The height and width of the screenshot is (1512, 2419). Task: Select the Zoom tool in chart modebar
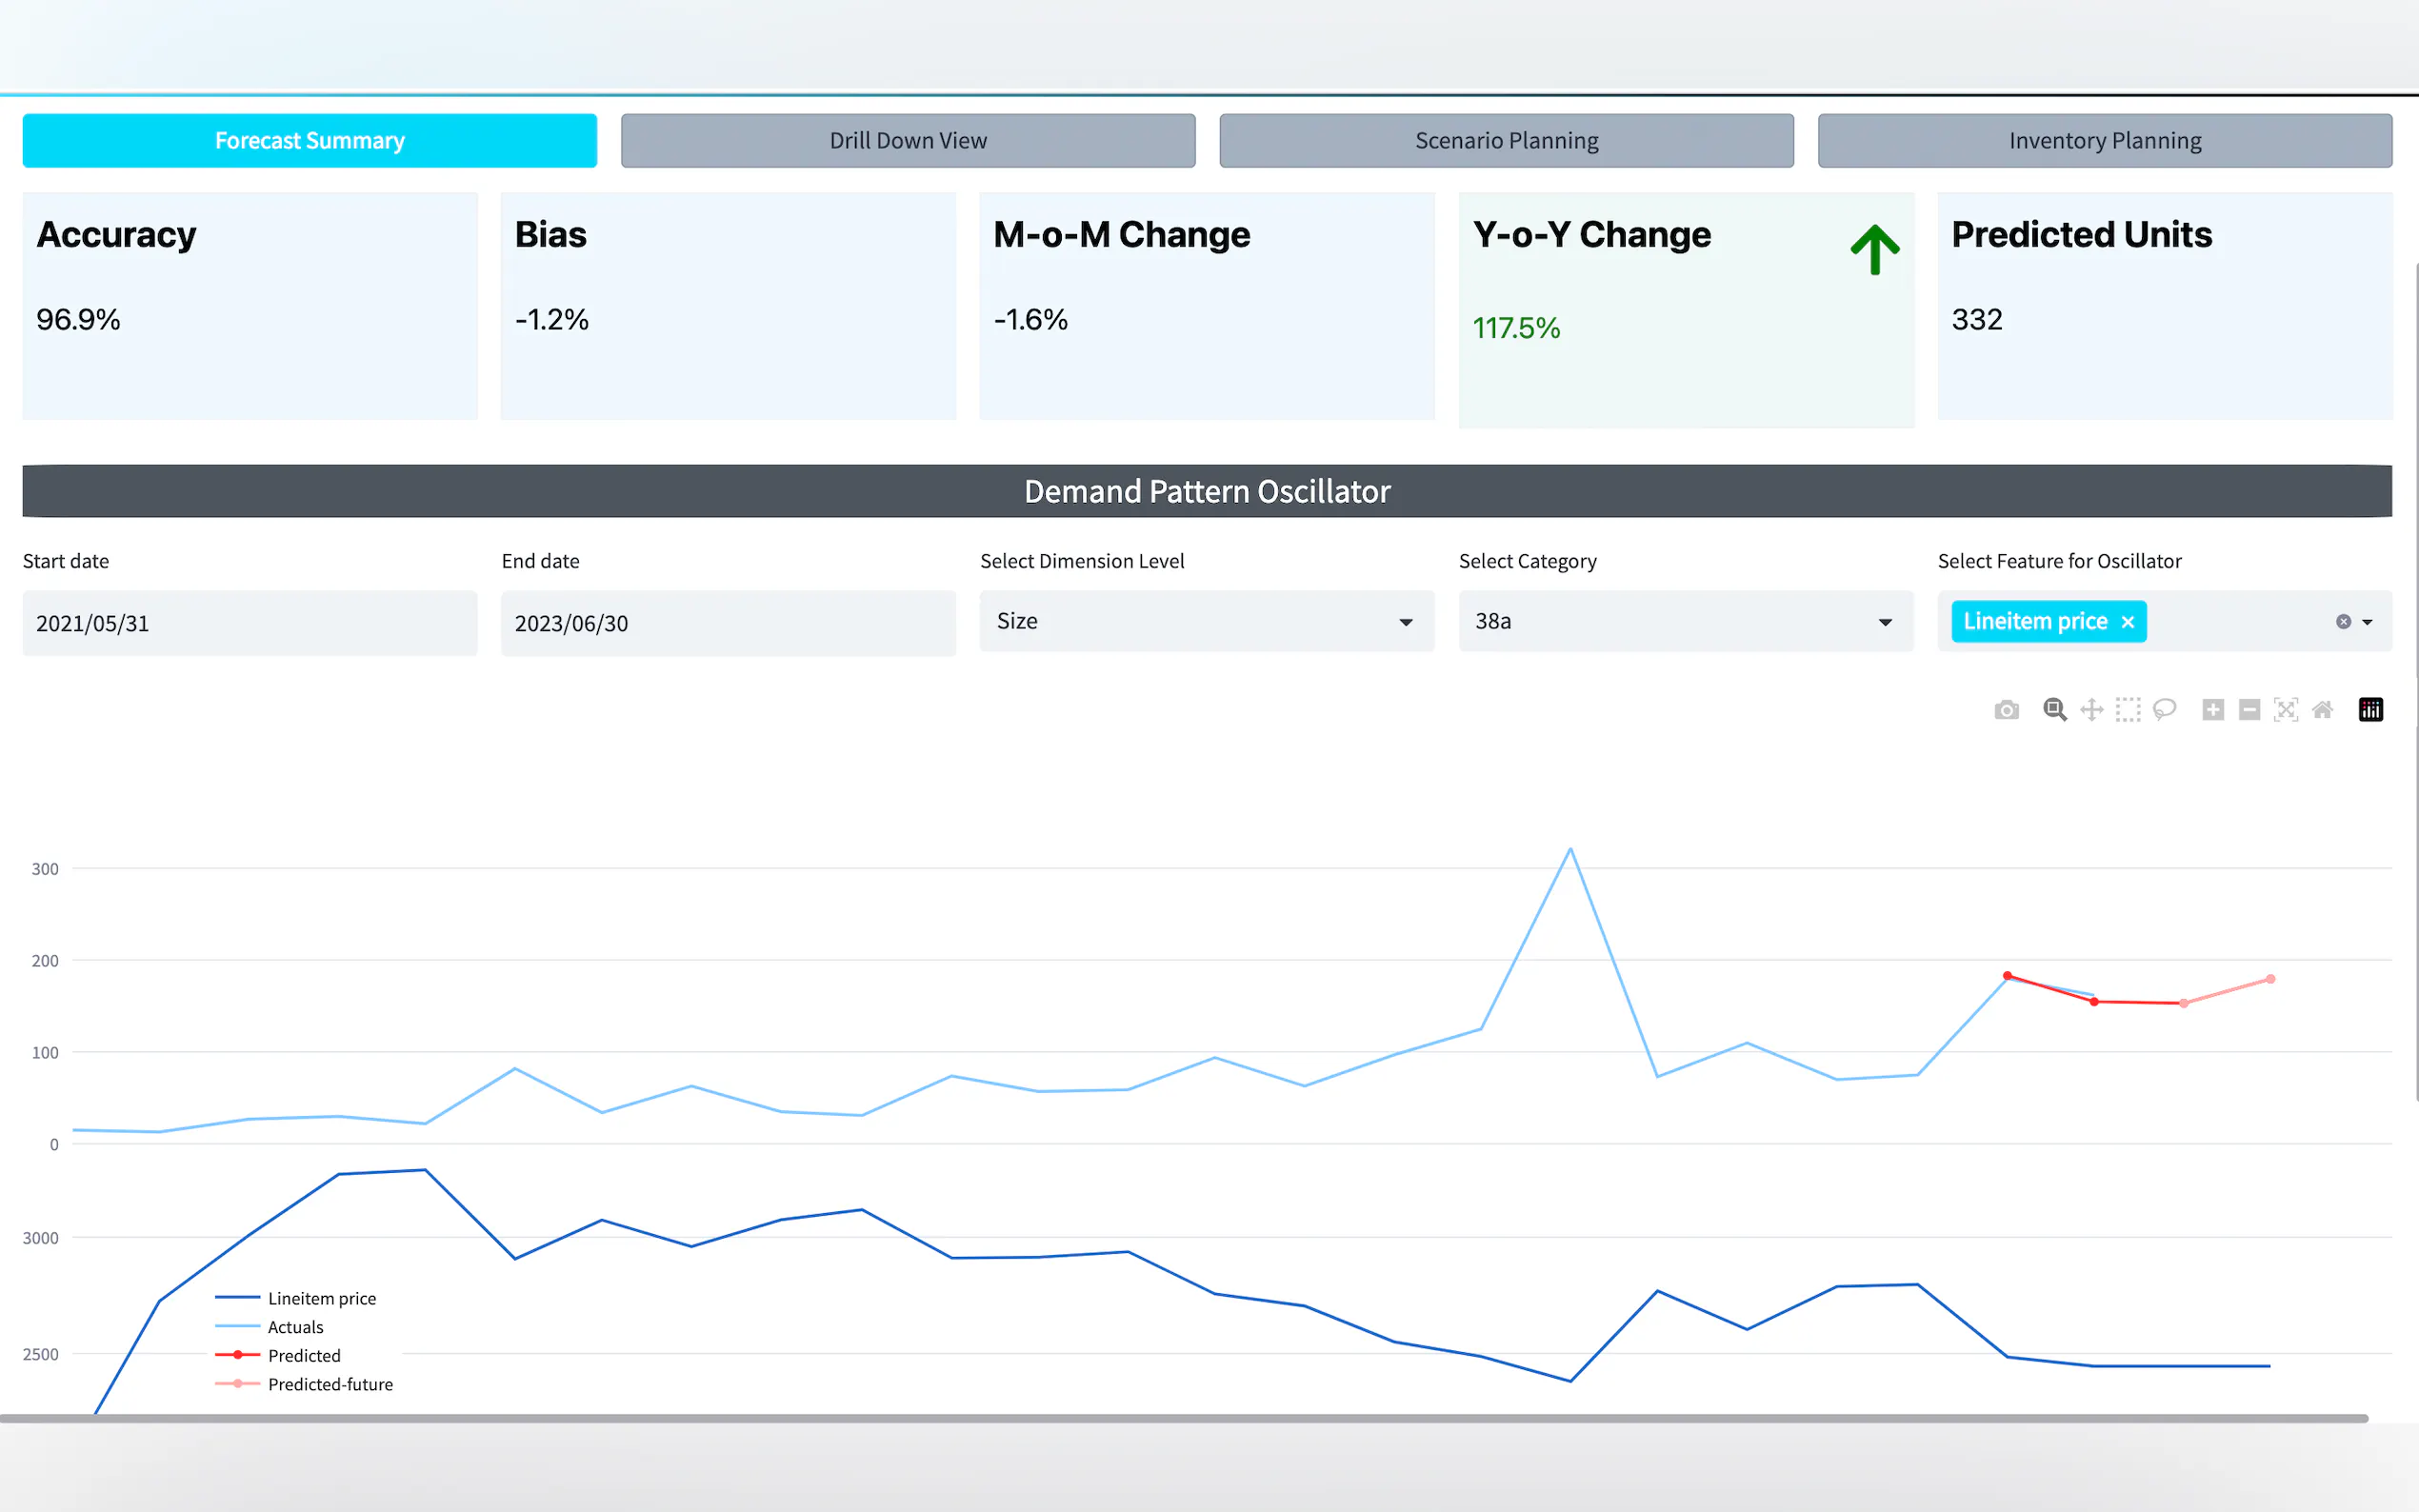[2054, 710]
